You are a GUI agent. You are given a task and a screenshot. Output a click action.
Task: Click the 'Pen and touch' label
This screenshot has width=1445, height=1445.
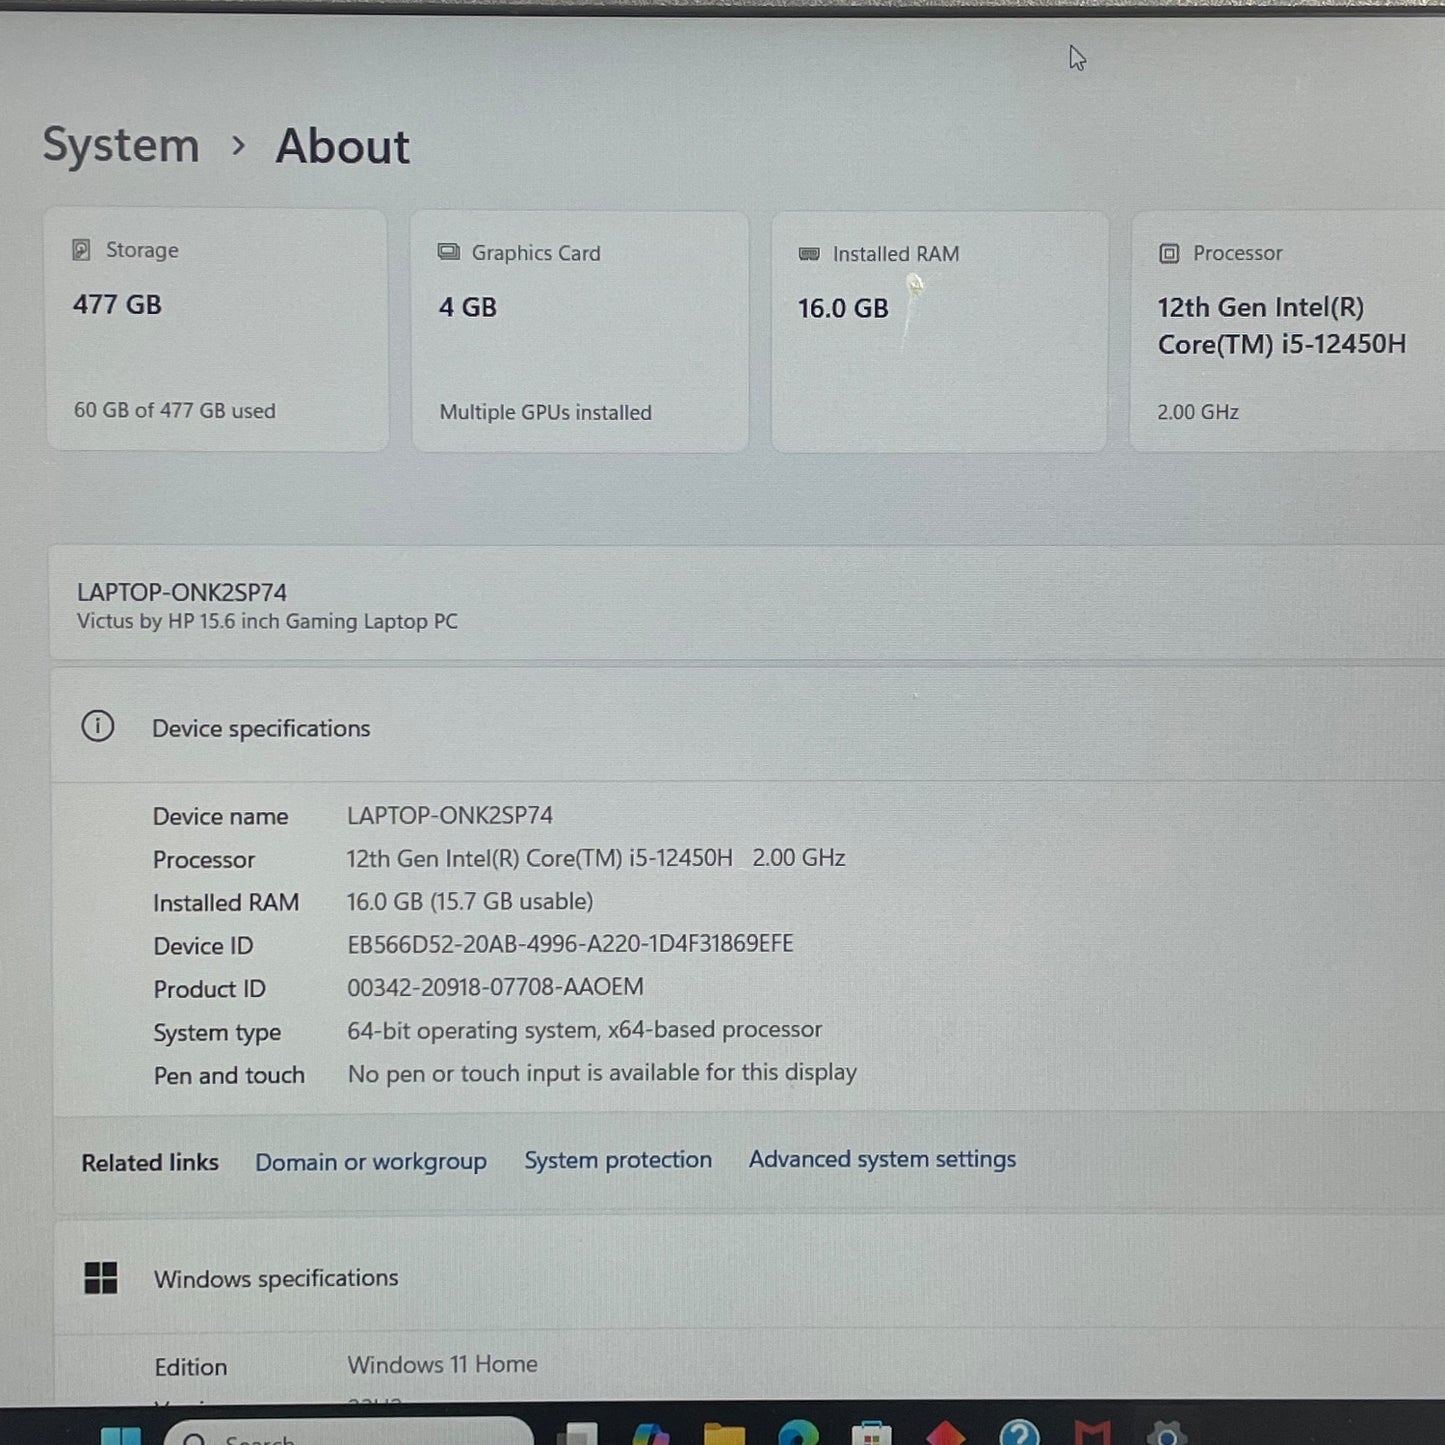(229, 1075)
